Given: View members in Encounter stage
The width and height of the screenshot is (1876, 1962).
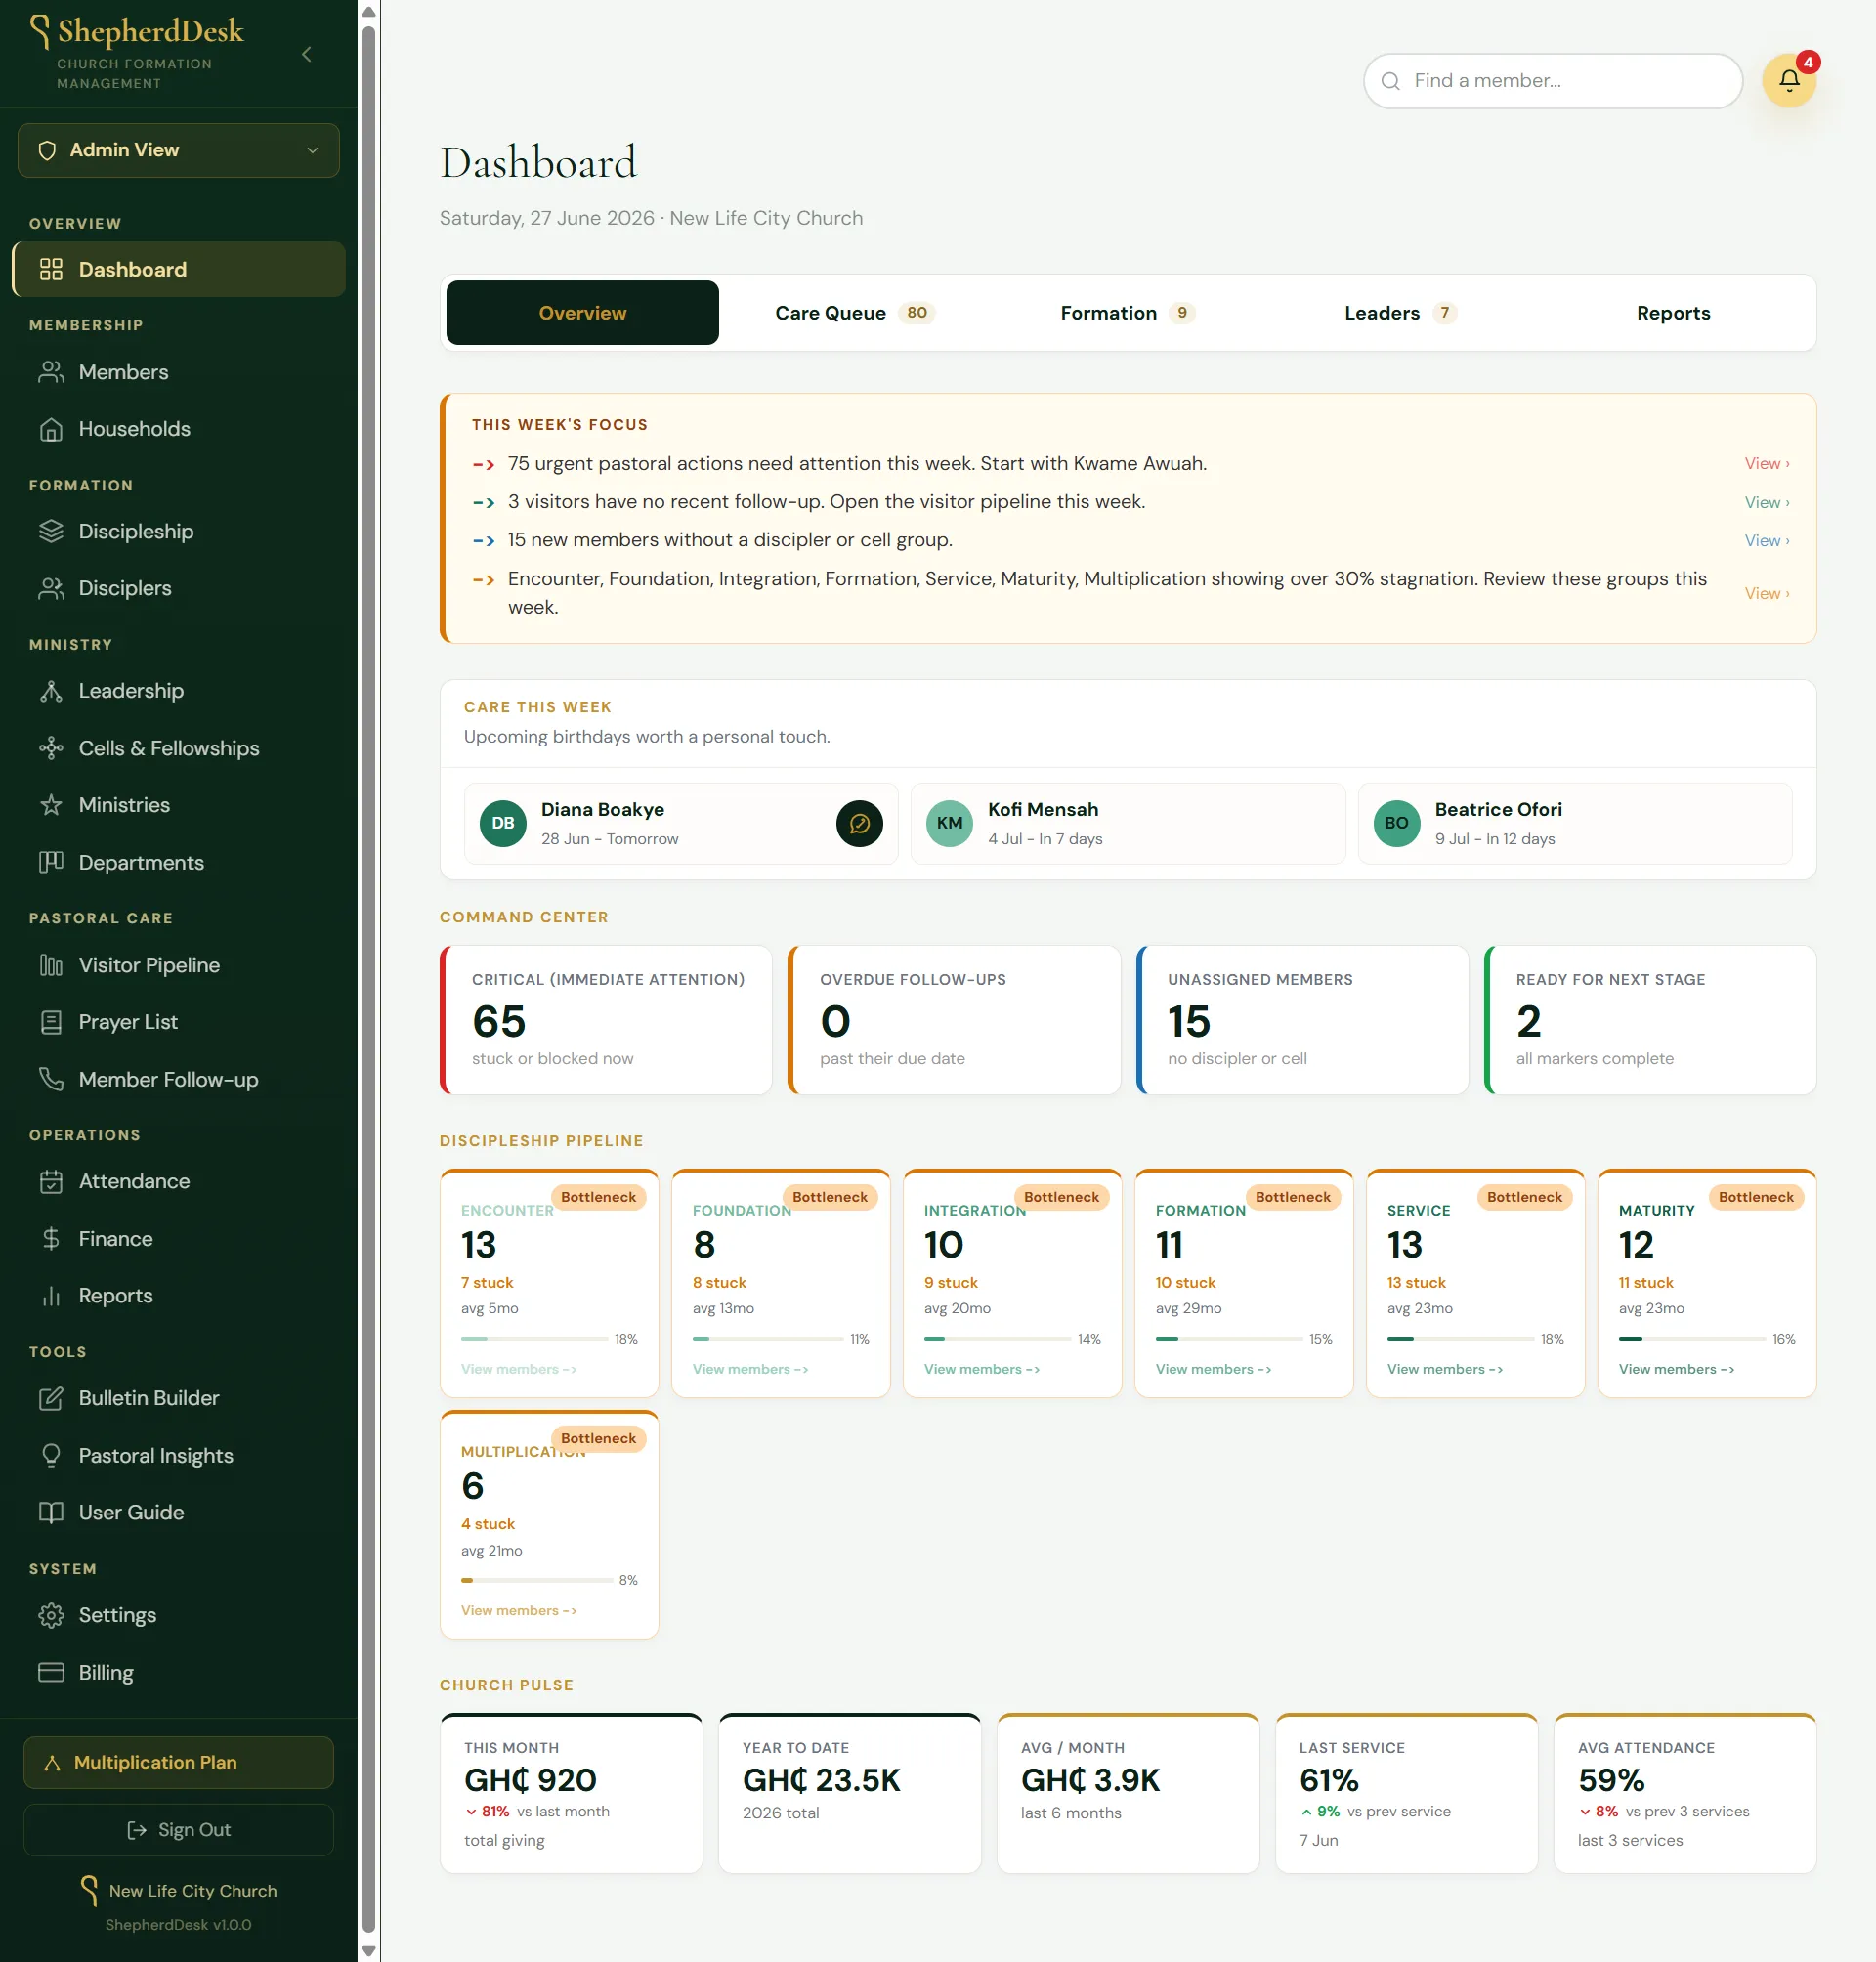Looking at the screenshot, I should click(x=518, y=1370).
